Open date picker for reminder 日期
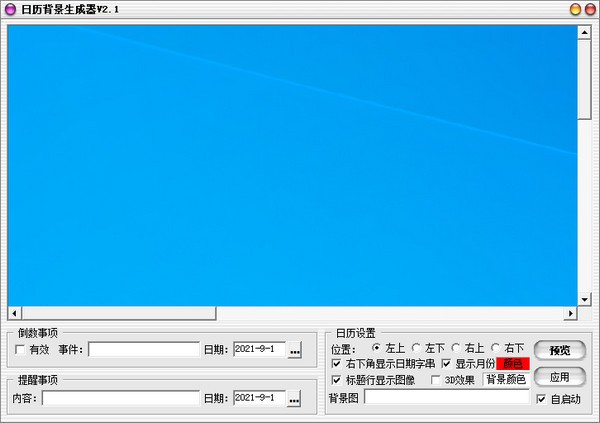The image size is (600, 423). 294,399
